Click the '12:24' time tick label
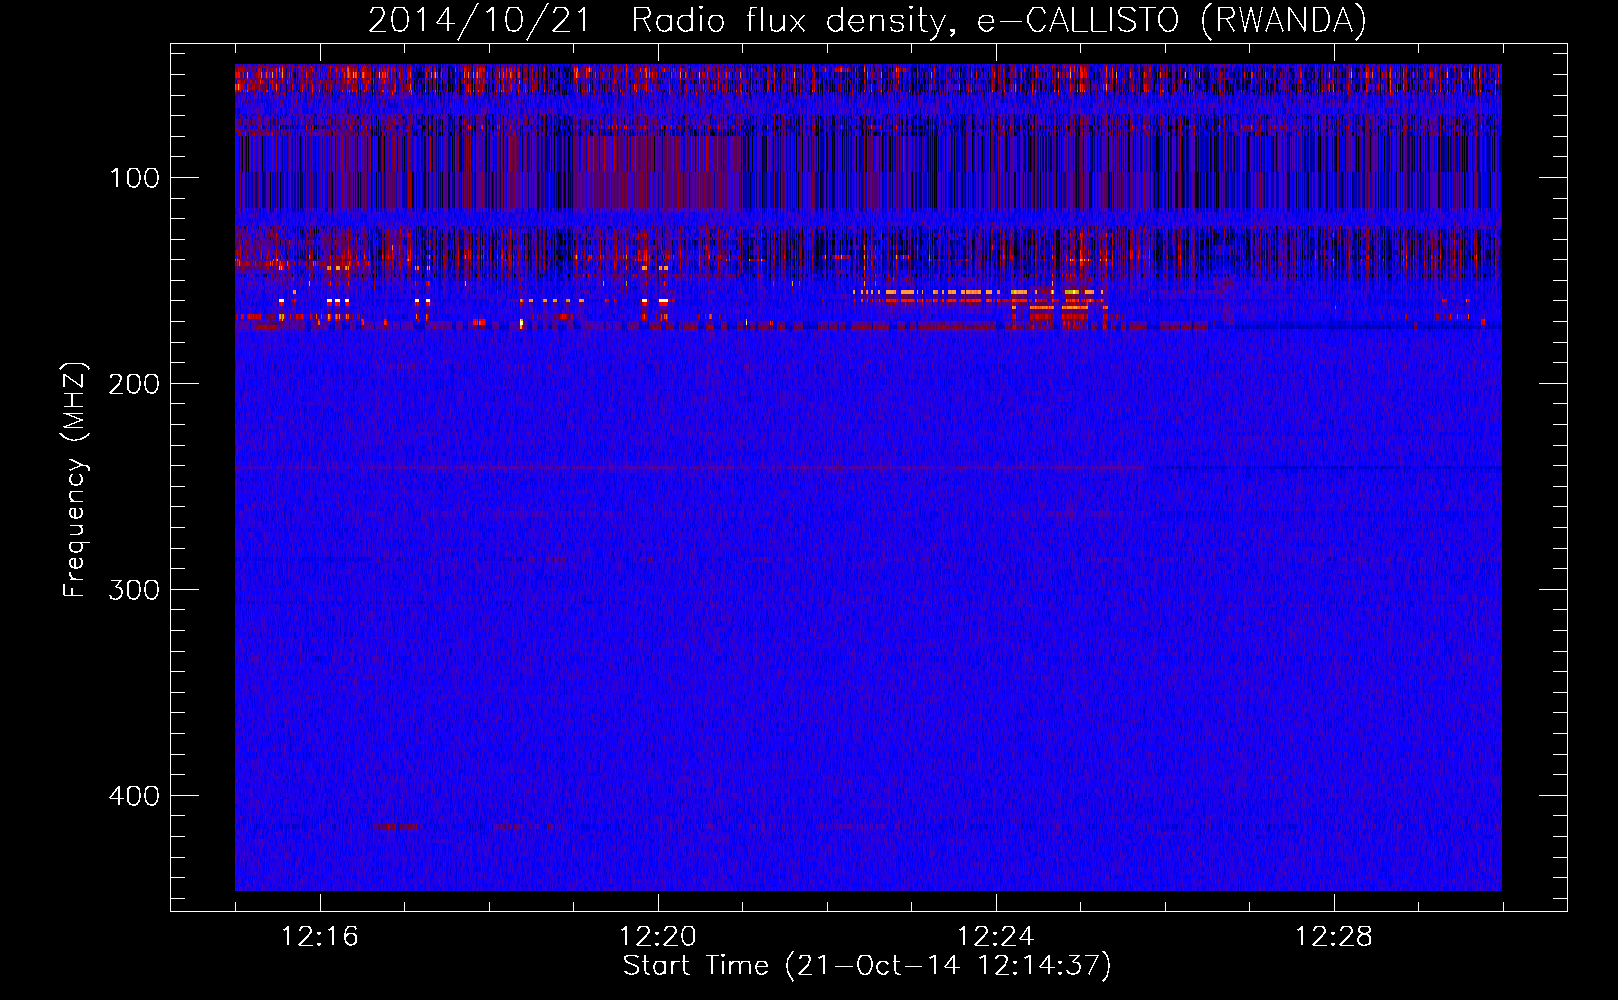Screen dimensions: 1618x1000 (996, 936)
